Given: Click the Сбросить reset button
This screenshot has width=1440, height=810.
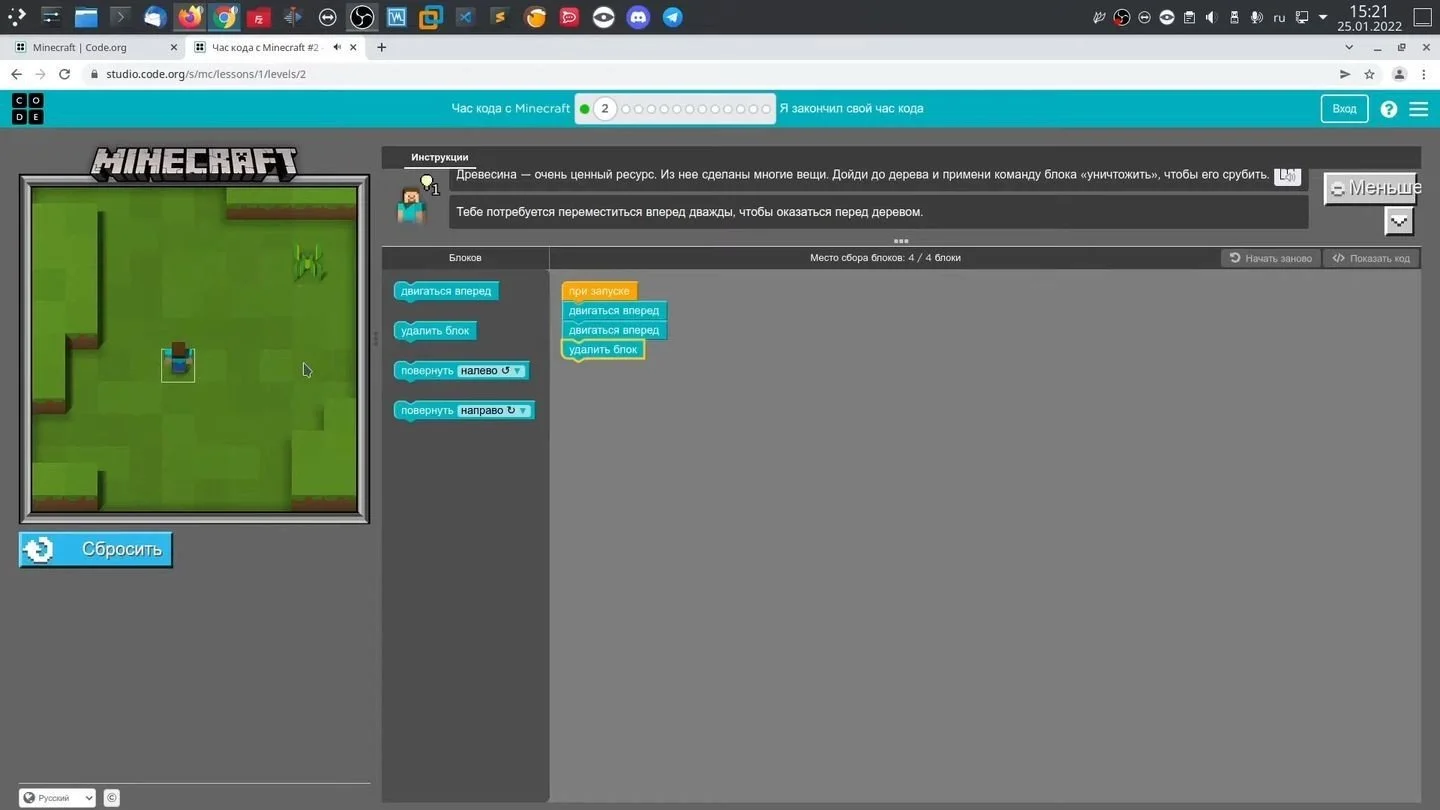Looking at the screenshot, I should (96, 550).
